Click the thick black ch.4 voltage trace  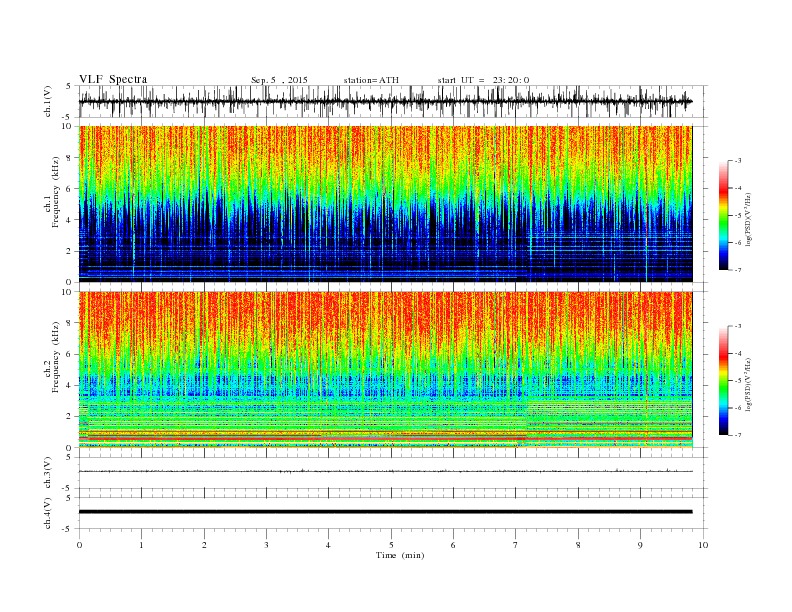coord(385,512)
